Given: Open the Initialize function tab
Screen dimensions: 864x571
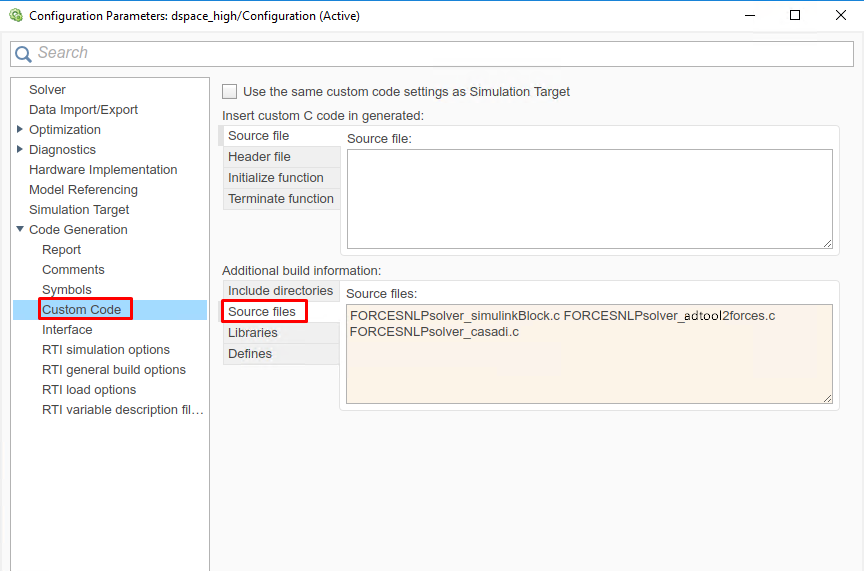Looking at the screenshot, I should click(x=275, y=178).
